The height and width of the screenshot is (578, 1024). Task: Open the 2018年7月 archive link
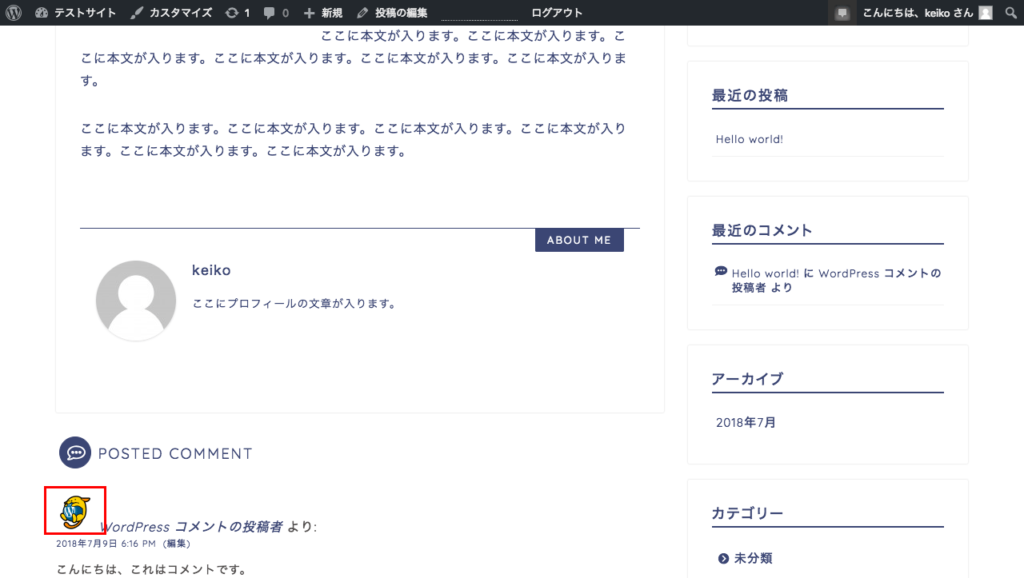(x=746, y=423)
